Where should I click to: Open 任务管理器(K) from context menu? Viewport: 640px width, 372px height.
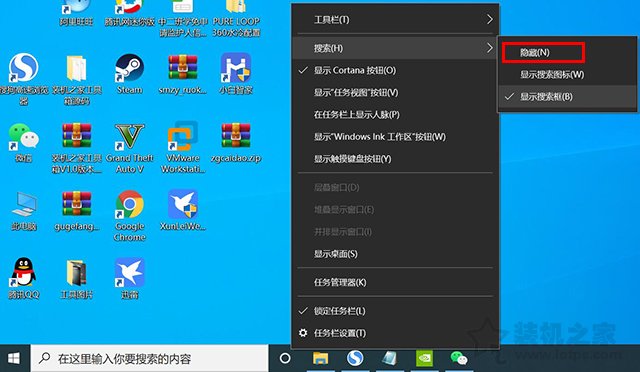pos(395,282)
